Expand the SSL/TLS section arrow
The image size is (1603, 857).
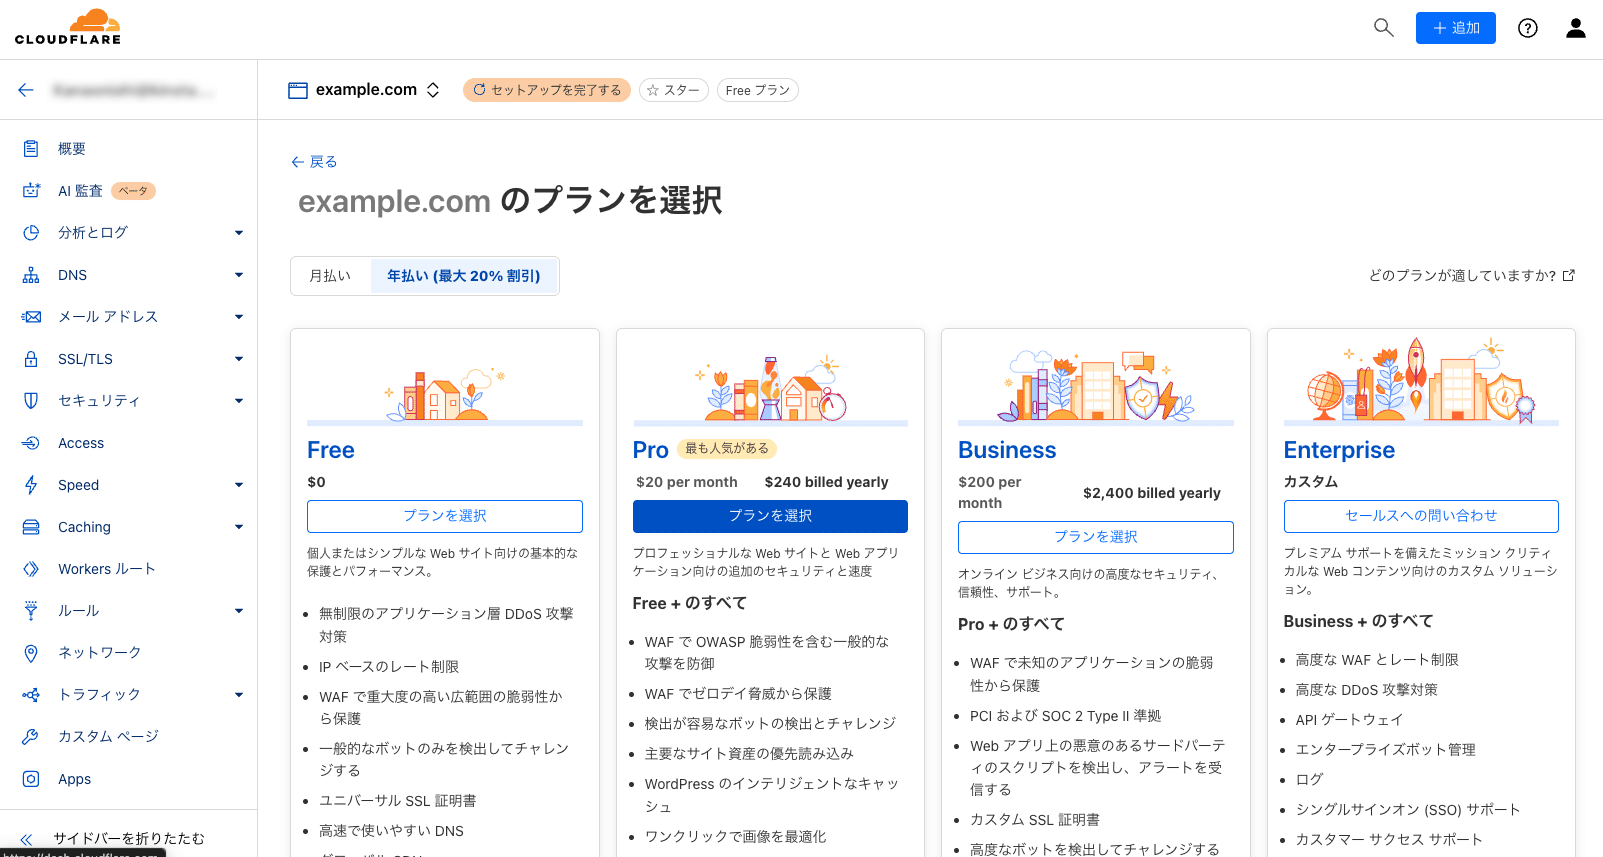point(238,359)
